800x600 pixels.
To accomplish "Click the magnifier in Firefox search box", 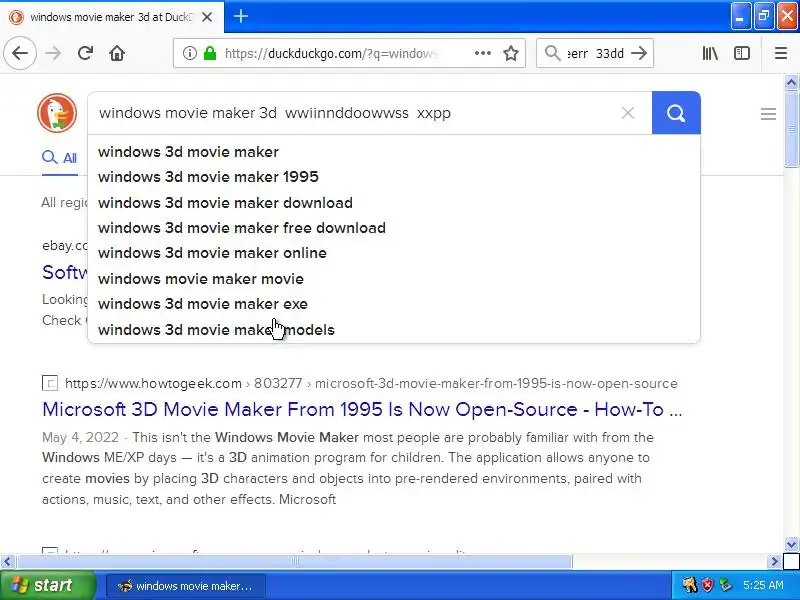I will pos(552,53).
